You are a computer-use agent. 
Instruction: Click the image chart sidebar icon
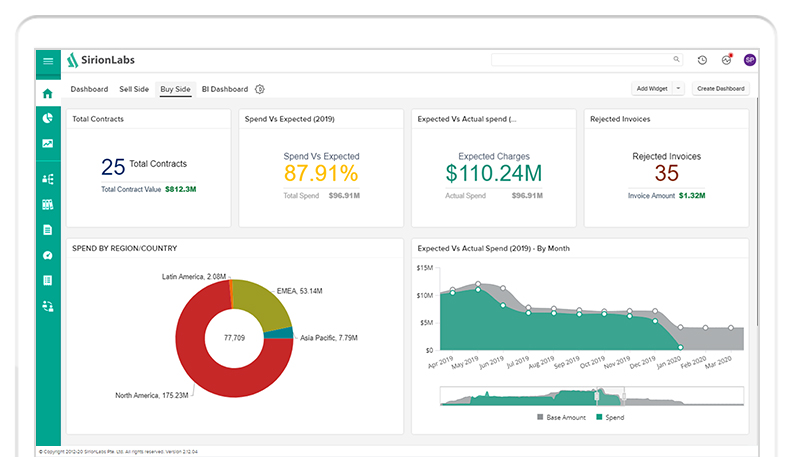point(47,144)
